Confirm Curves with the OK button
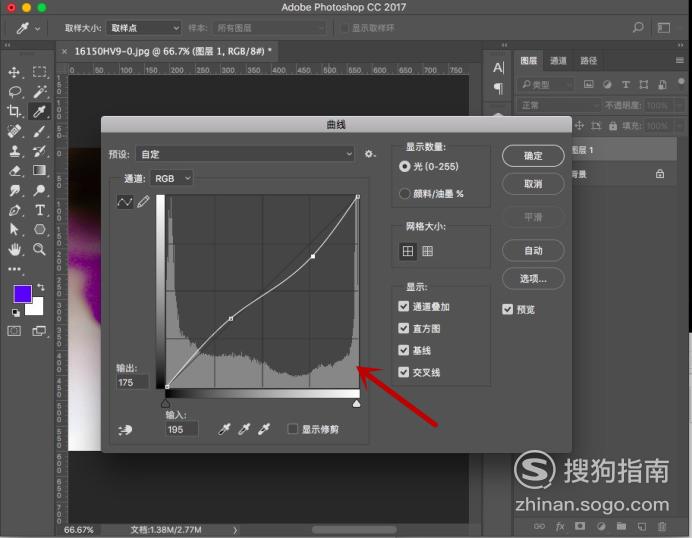 tap(533, 156)
